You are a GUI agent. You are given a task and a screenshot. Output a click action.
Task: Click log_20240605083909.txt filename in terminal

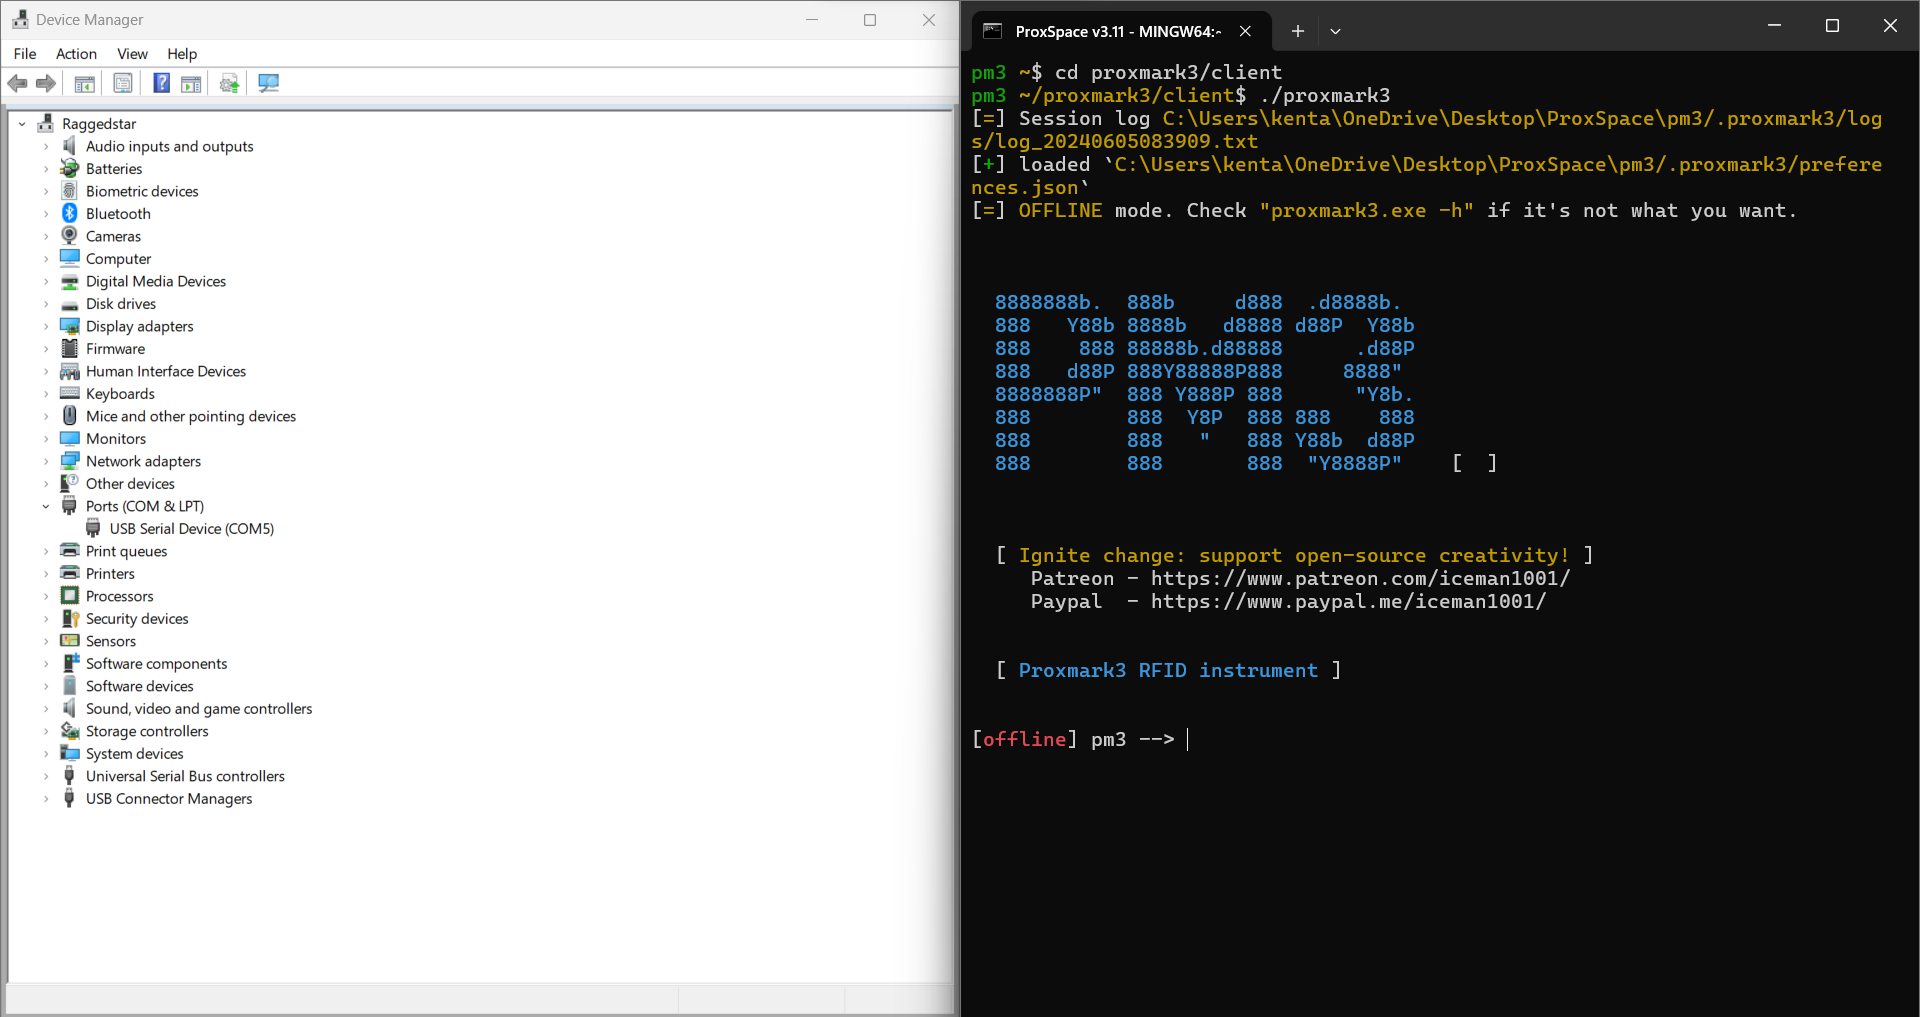(x=1127, y=141)
